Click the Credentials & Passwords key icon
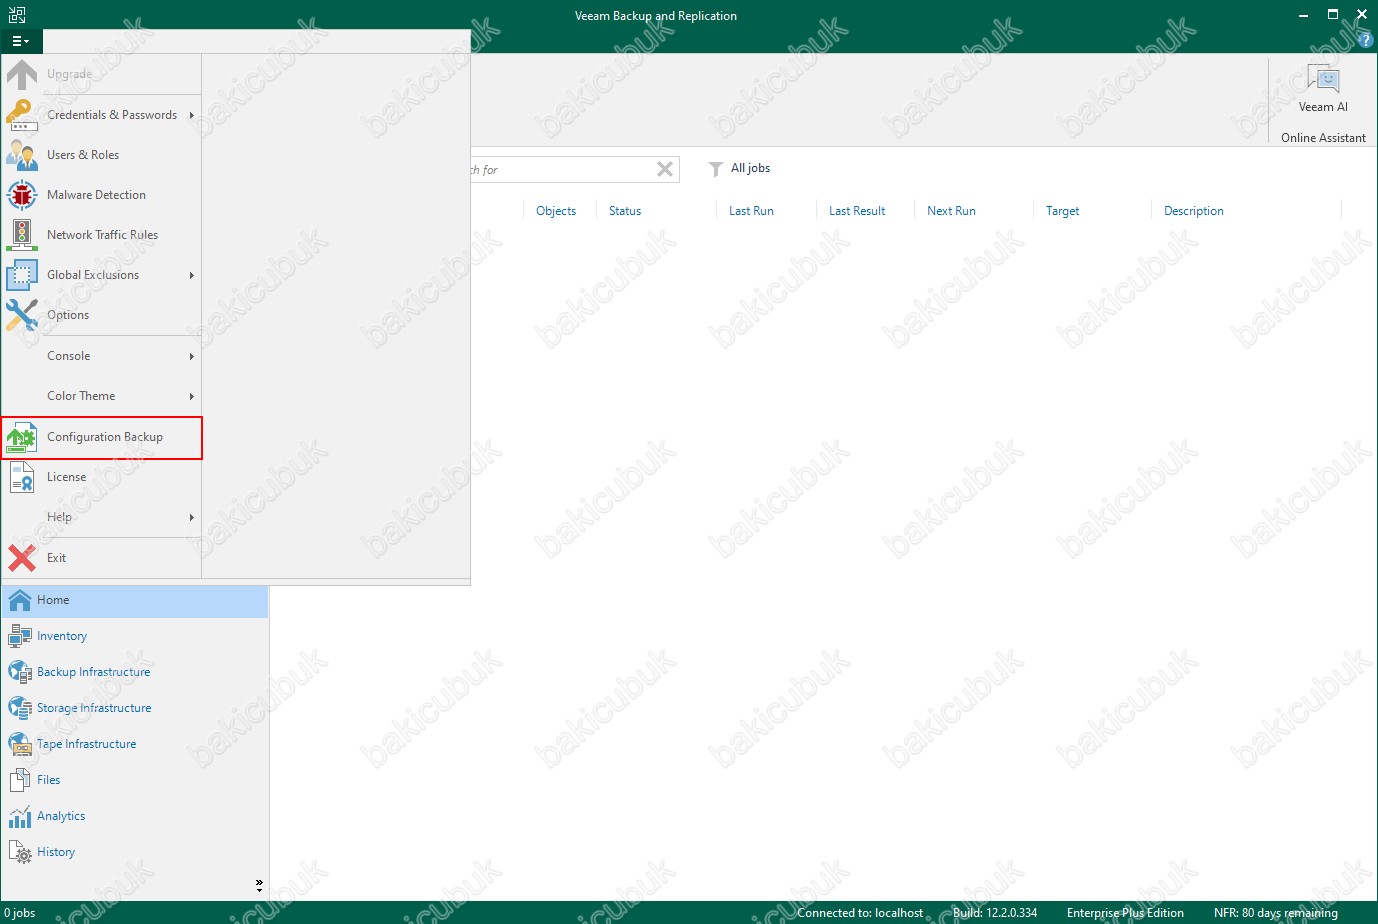 click(21, 115)
